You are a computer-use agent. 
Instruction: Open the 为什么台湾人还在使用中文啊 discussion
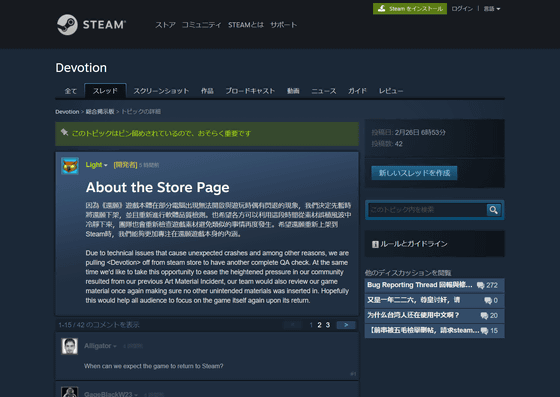pyautogui.click(x=434, y=316)
